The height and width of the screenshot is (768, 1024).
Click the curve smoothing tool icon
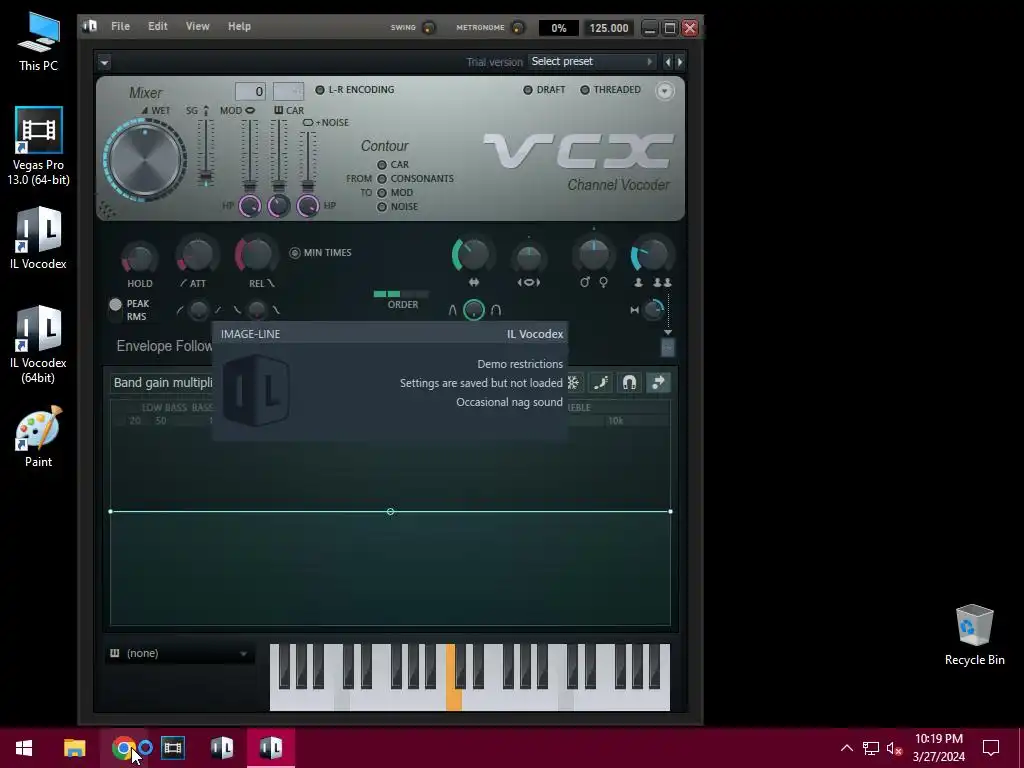600,383
